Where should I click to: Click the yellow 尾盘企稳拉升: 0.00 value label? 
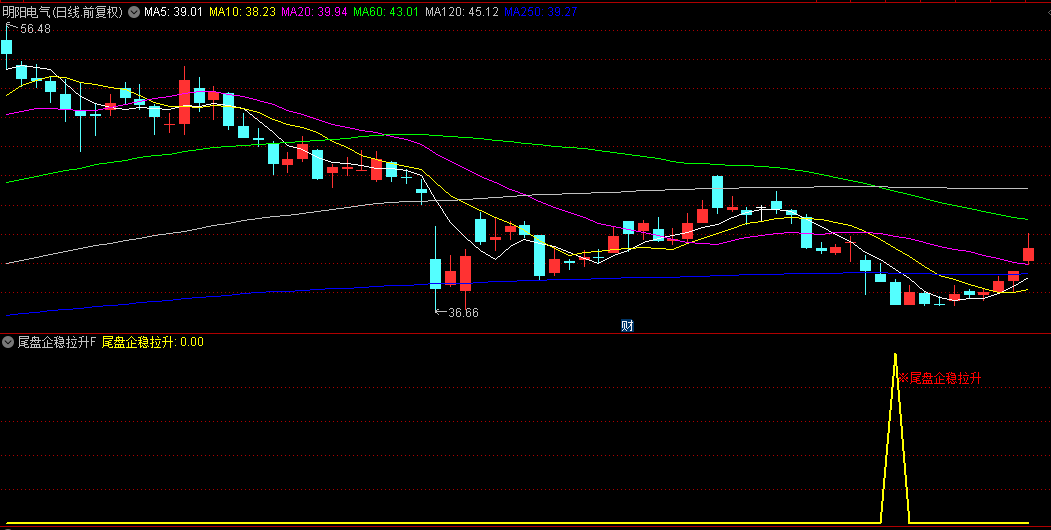click(153, 342)
